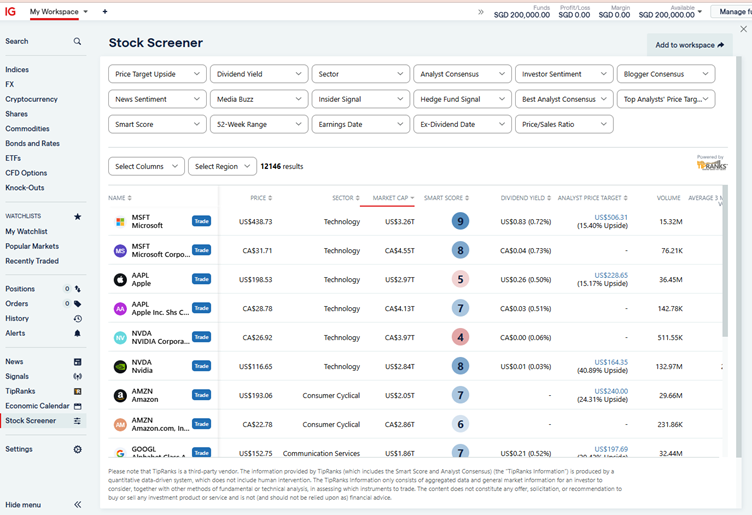Click the IG logo

coord(10,11)
